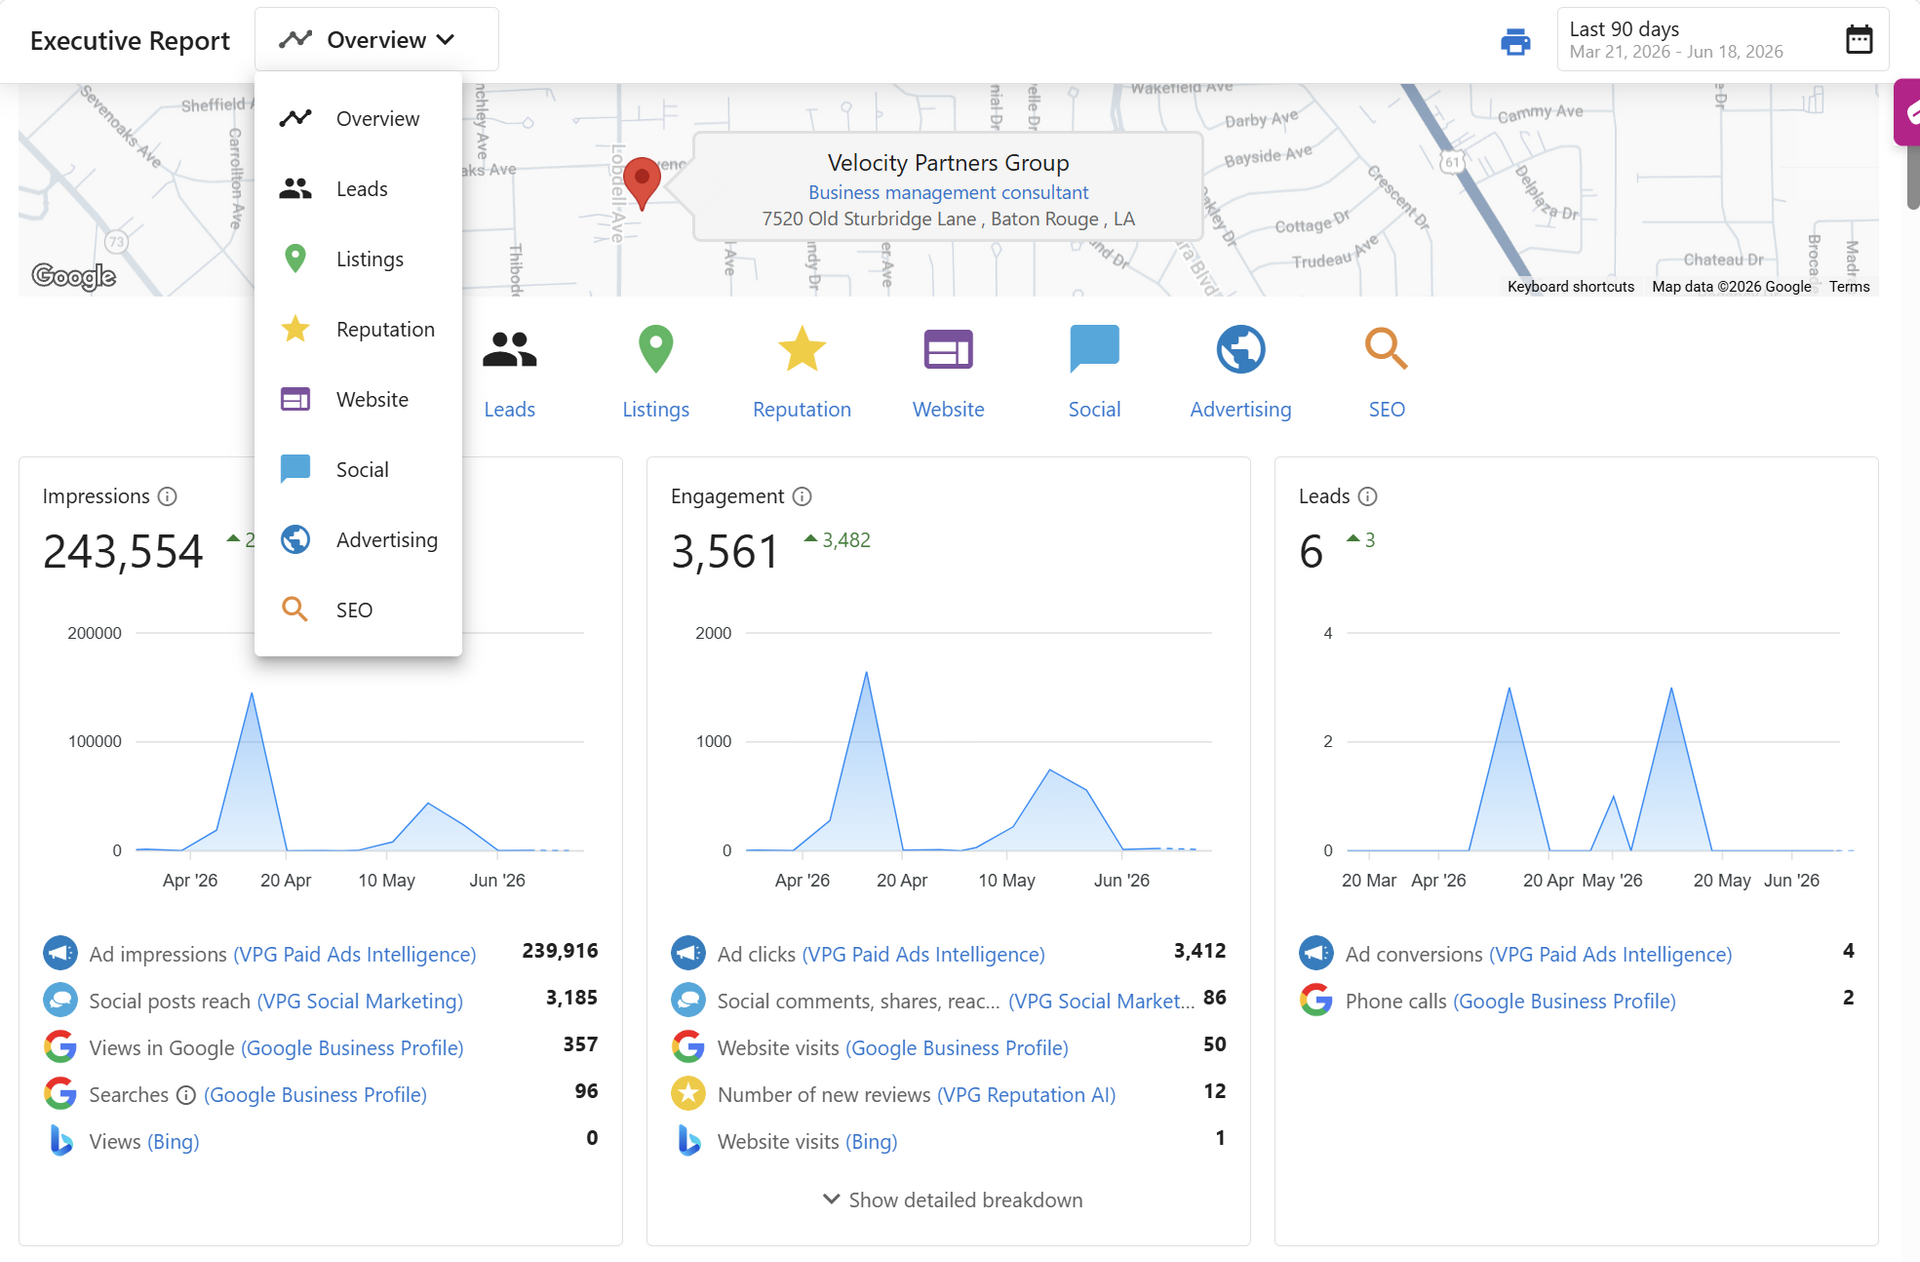The height and width of the screenshot is (1262, 1920).
Task: Select Reputation in the dropdown menu
Action: click(x=358, y=329)
